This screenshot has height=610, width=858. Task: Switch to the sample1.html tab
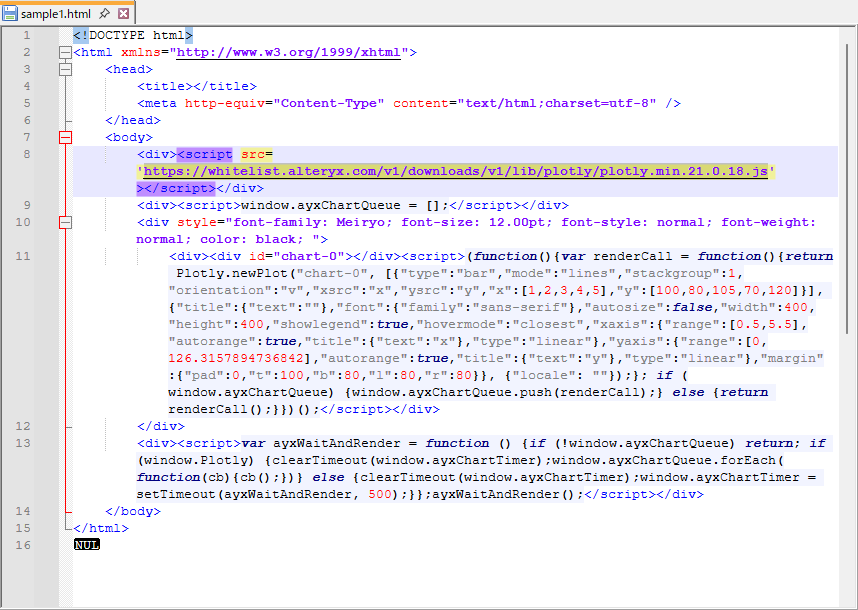[56, 14]
